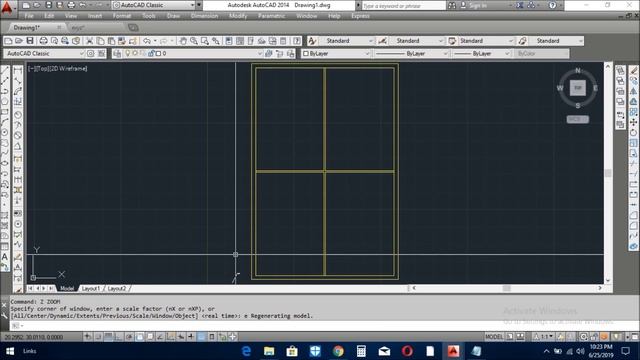The height and width of the screenshot is (360, 640).
Task: Toggle Object Snap in status bar
Action: [140, 337]
